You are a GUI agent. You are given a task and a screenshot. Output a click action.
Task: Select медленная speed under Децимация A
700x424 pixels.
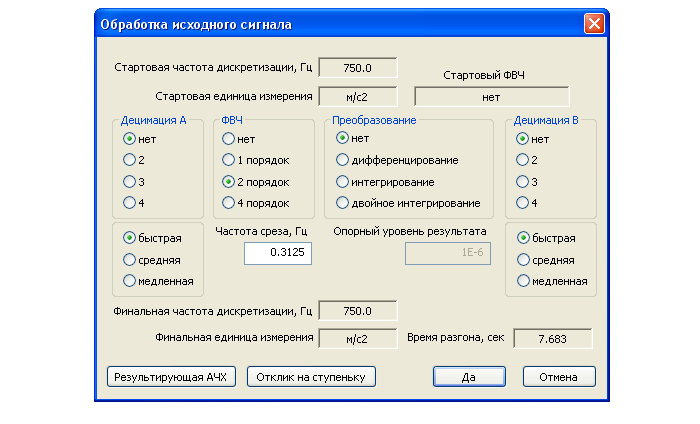(128, 281)
